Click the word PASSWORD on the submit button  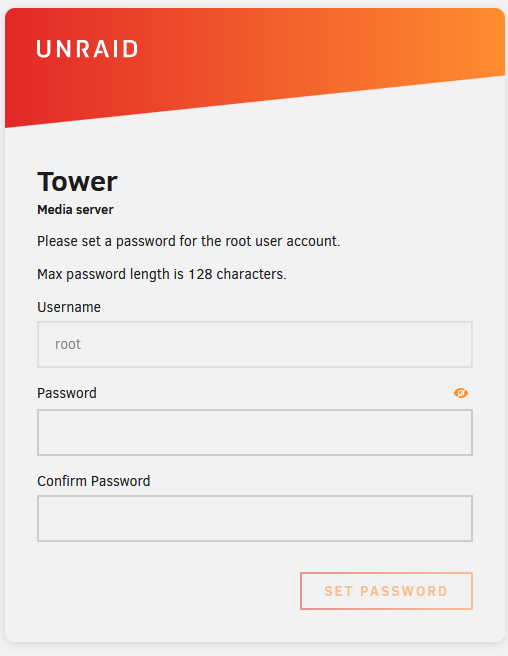pyautogui.click(x=404, y=591)
